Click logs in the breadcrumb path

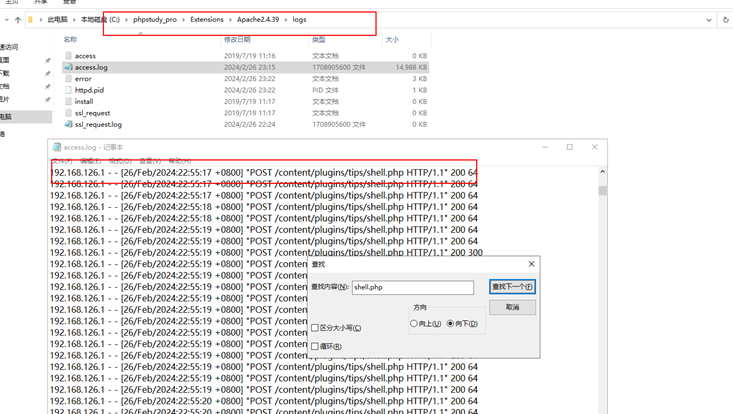(299, 20)
